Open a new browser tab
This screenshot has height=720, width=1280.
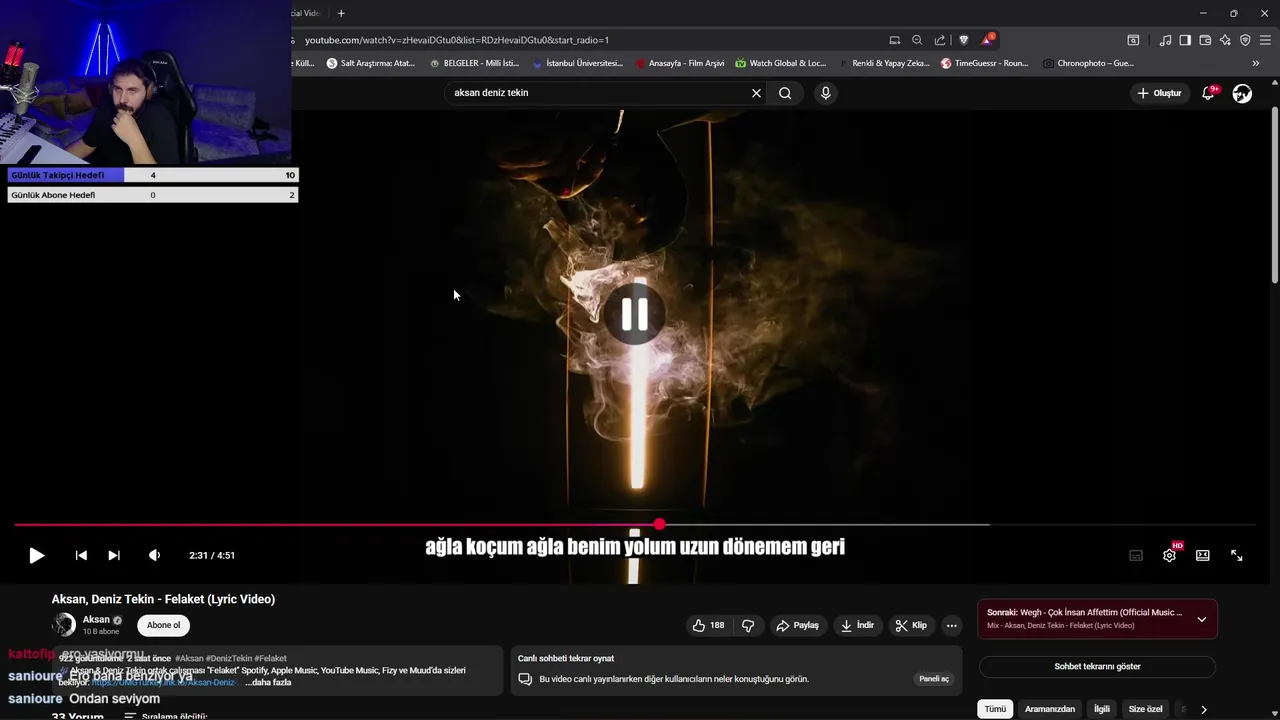(341, 13)
